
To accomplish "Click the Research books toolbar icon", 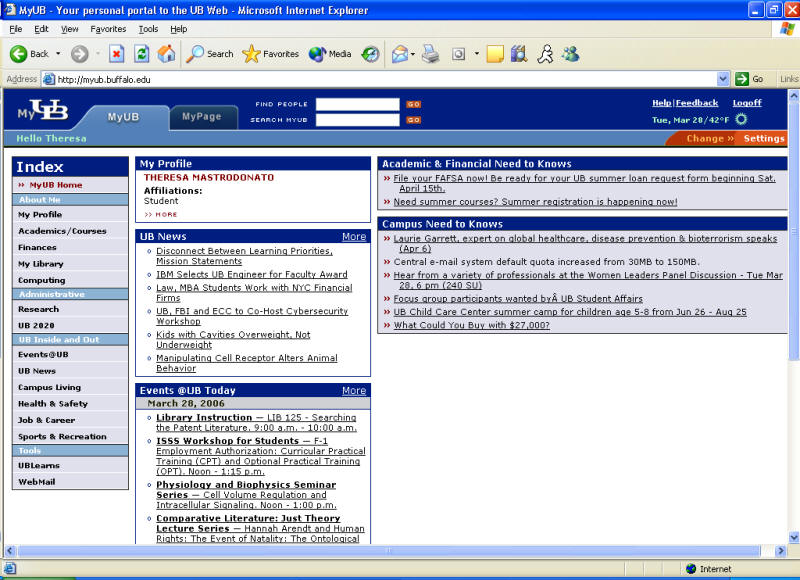I will [x=519, y=54].
